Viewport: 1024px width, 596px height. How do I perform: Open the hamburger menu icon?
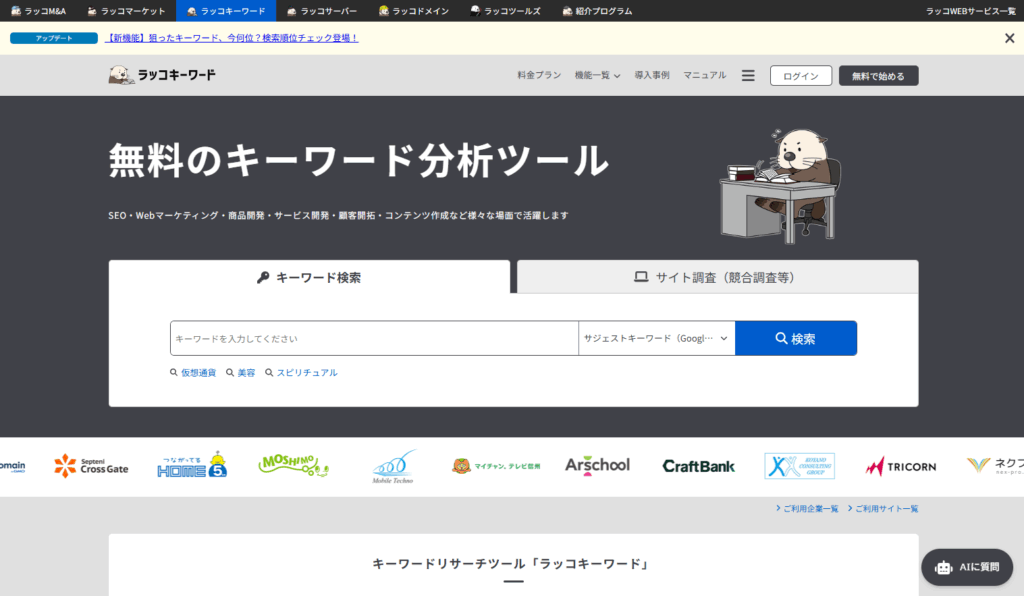[748, 76]
